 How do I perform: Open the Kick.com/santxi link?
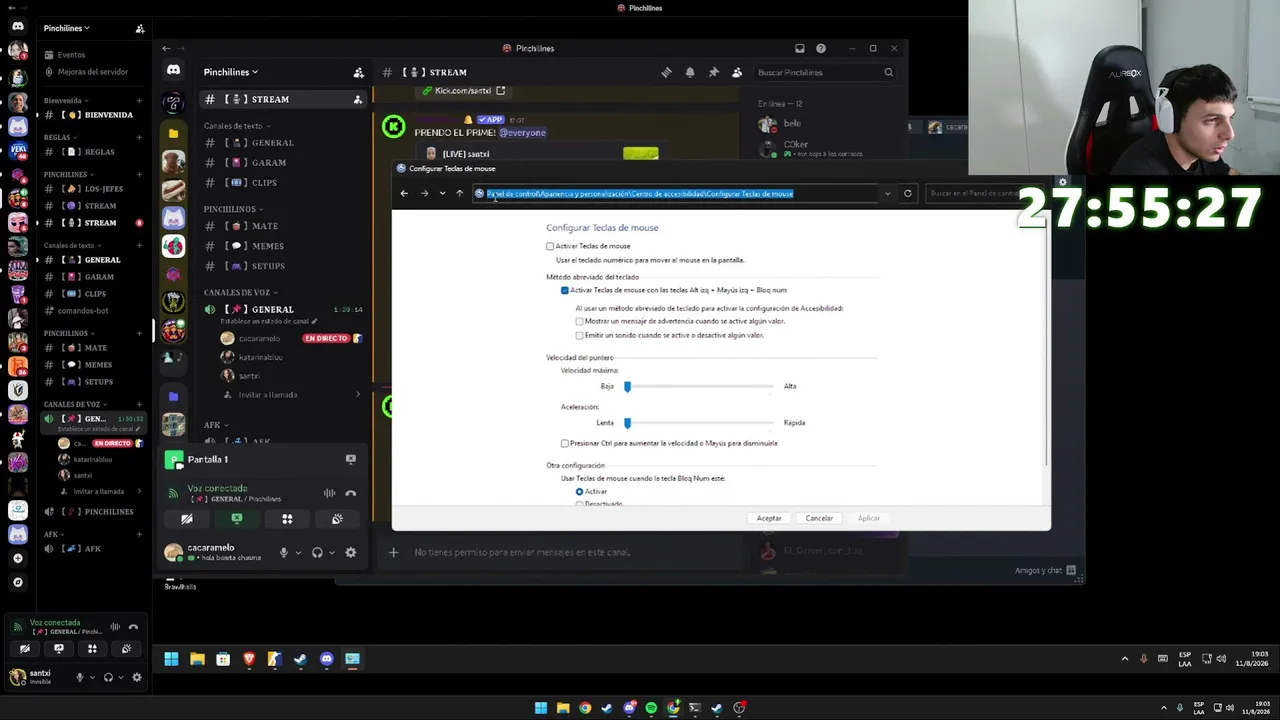[x=464, y=91]
